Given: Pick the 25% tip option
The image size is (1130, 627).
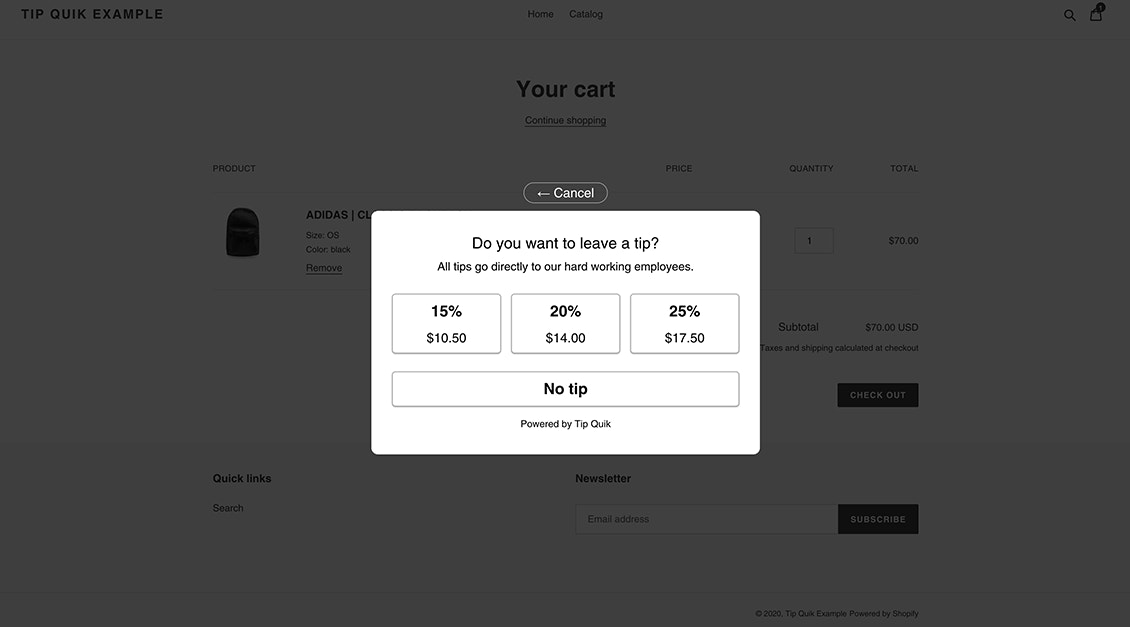Looking at the screenshot, I should coord(684,323).
